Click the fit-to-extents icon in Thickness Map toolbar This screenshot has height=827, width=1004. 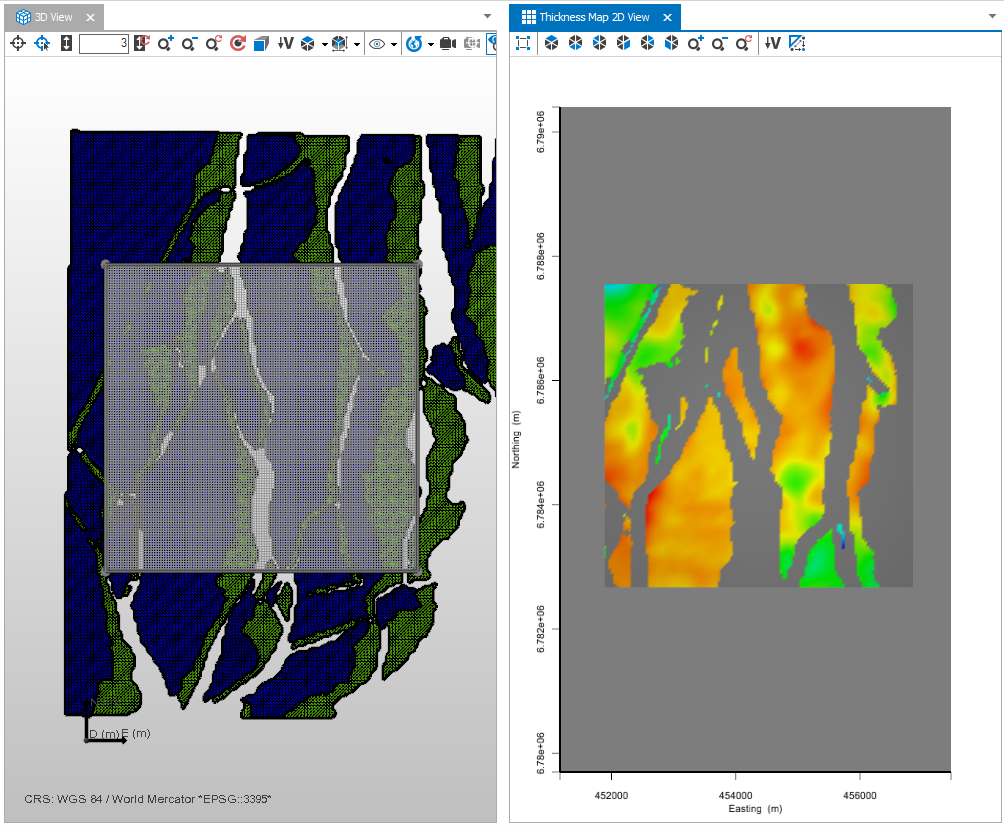[523, 43]
